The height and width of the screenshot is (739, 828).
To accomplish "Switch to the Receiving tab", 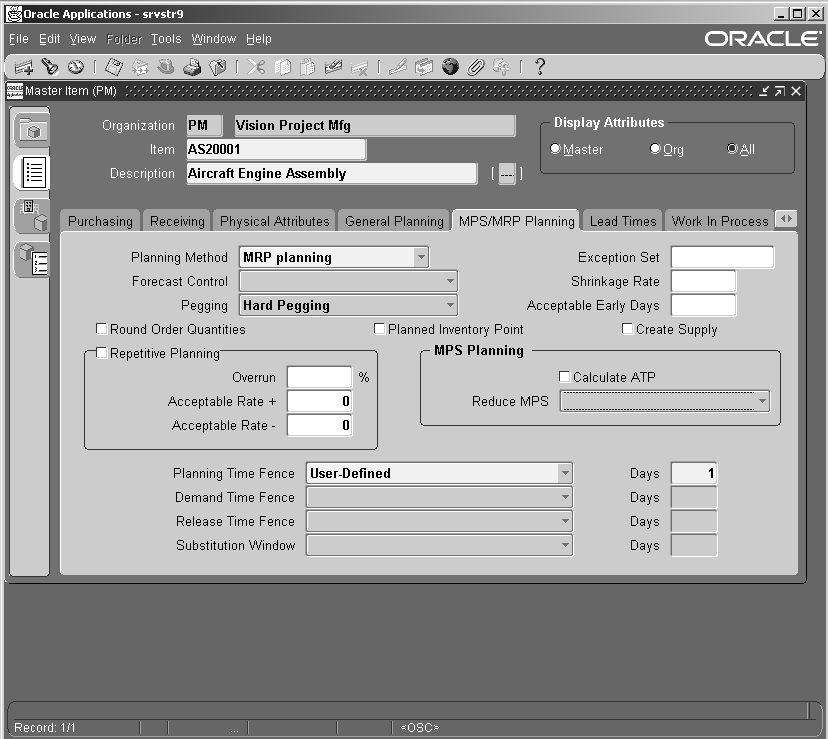I will pyautogui.click(x=177, y=221).
